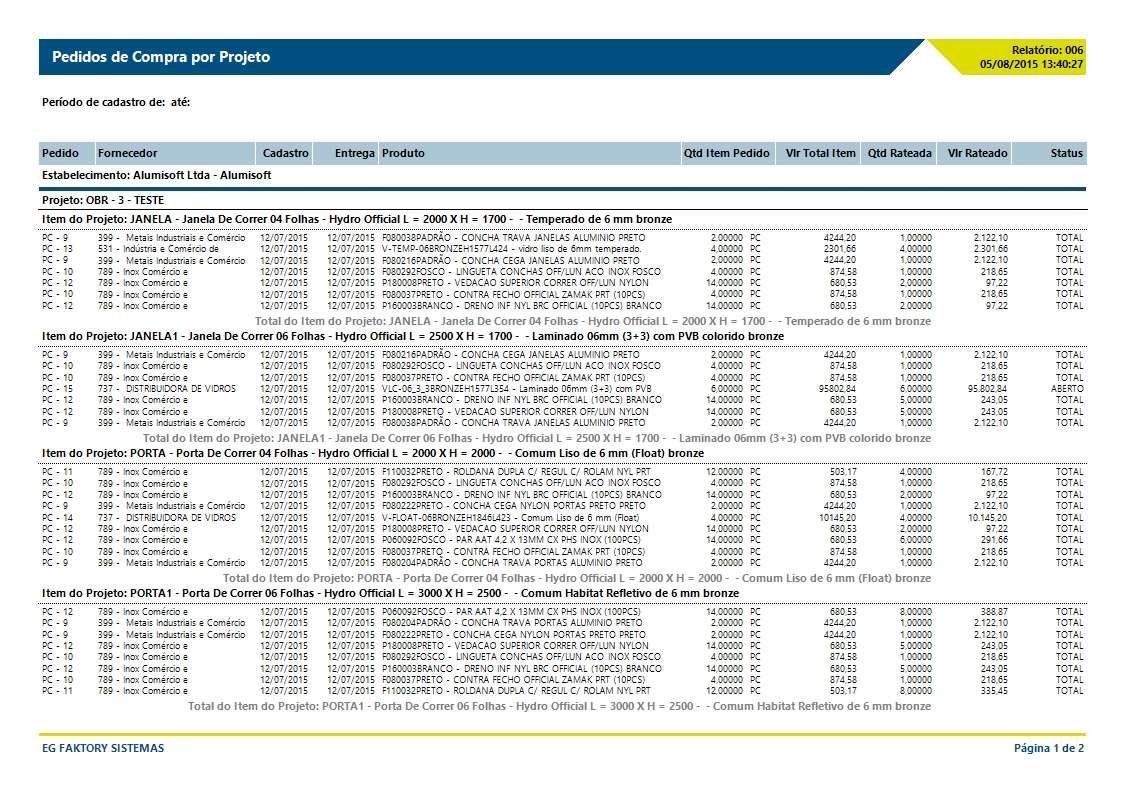Click the Relatório: 006 label
Viewport: 1122px width, 793px height.
[x=1047, y=50]
